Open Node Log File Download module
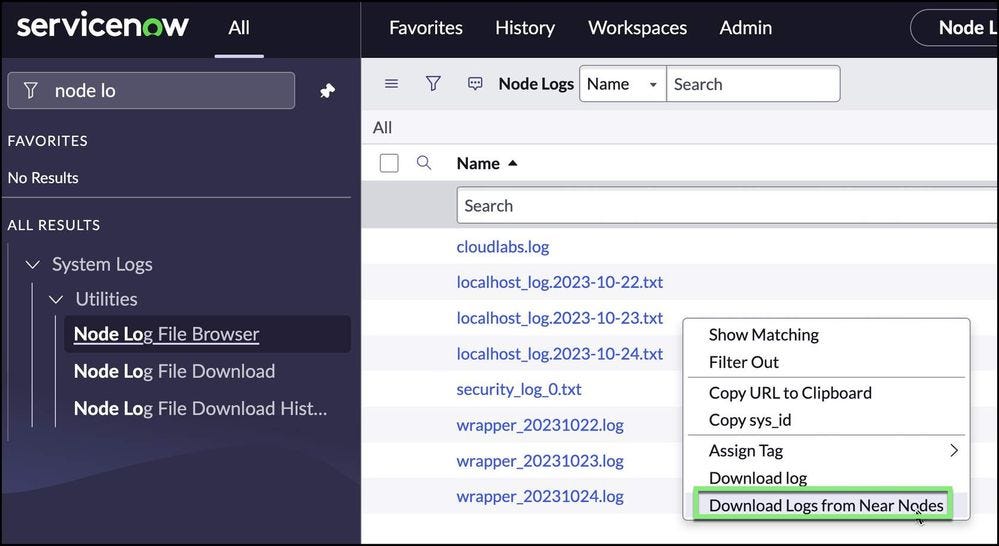 (175, 371)
